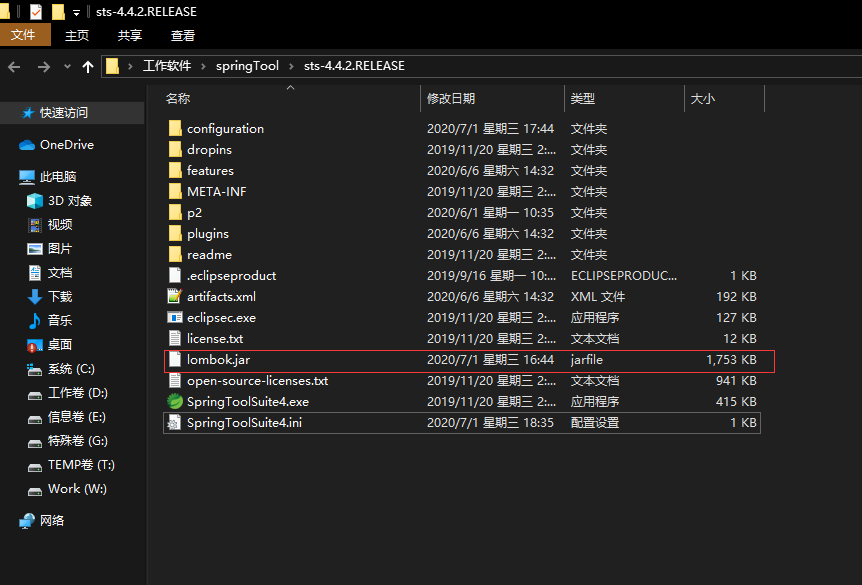The width and height of the screenshot is (862, 585).
Task: Open the recent locations dropdown arrow
Action: (67, 67)
